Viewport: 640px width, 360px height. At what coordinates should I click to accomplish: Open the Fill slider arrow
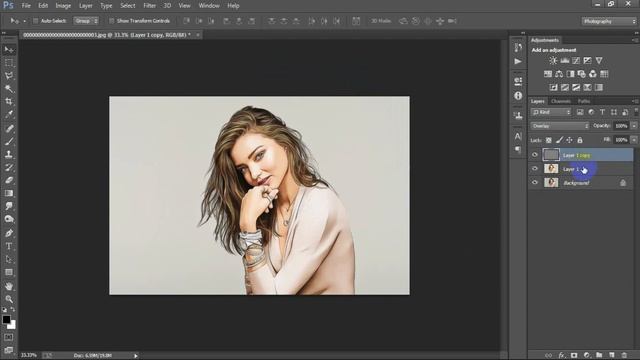point(634,140)
